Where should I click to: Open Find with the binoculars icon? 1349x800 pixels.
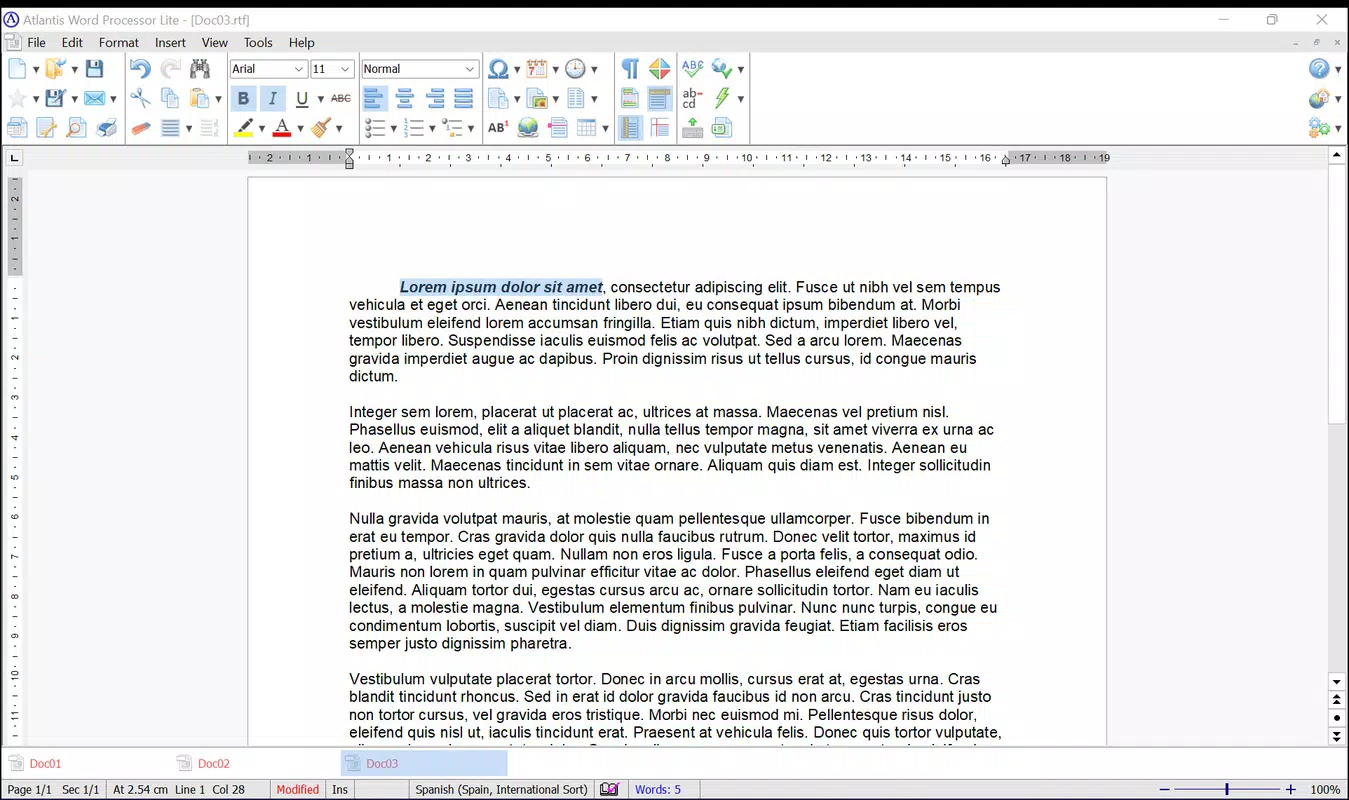(200, 69)
